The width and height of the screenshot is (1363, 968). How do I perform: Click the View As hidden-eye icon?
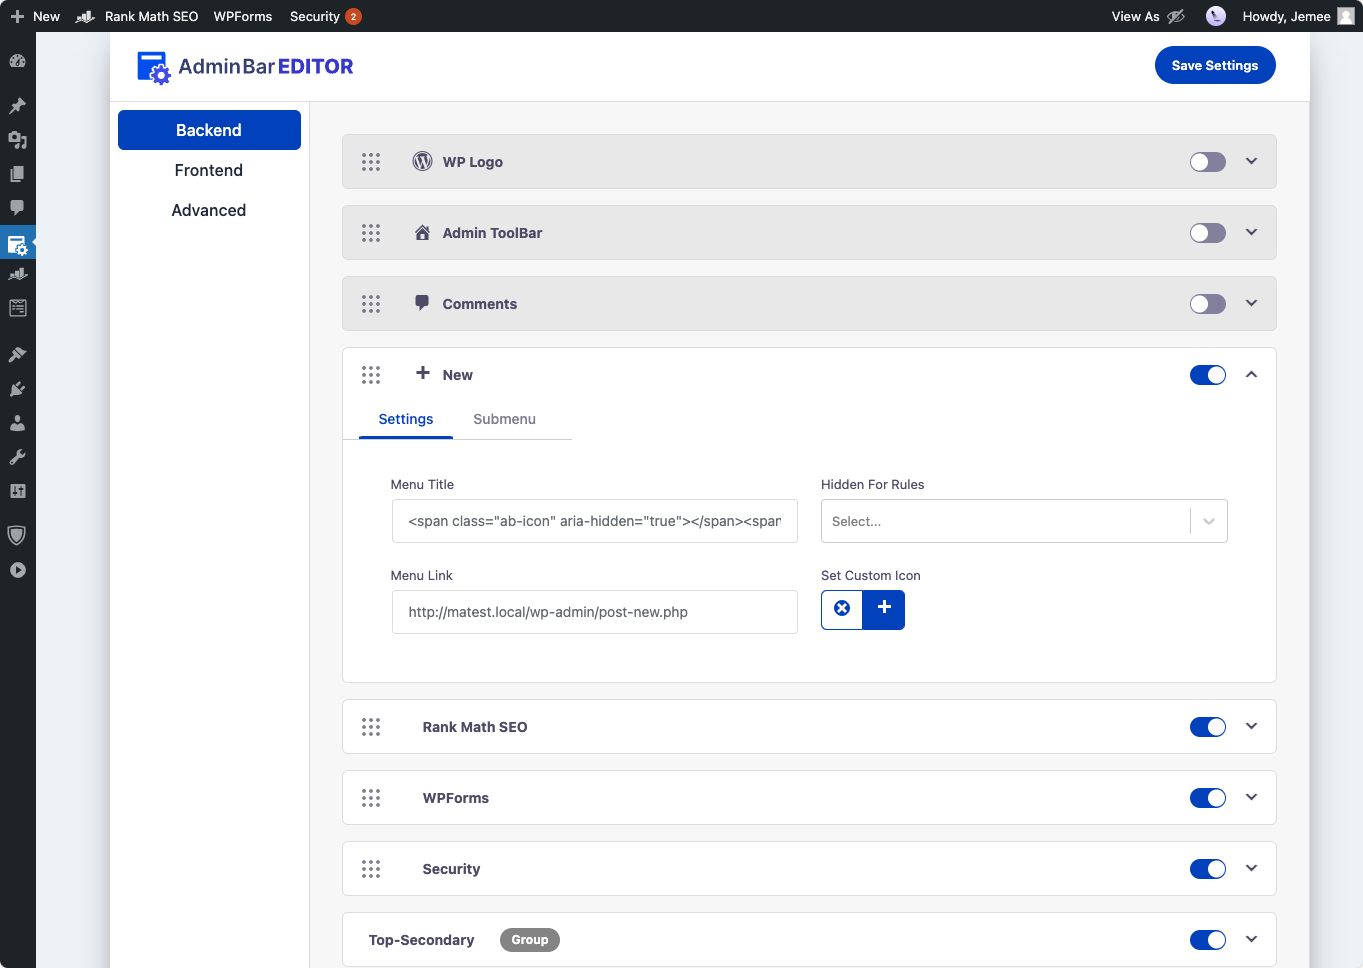pyautogui.click(x=1176, y=16)
